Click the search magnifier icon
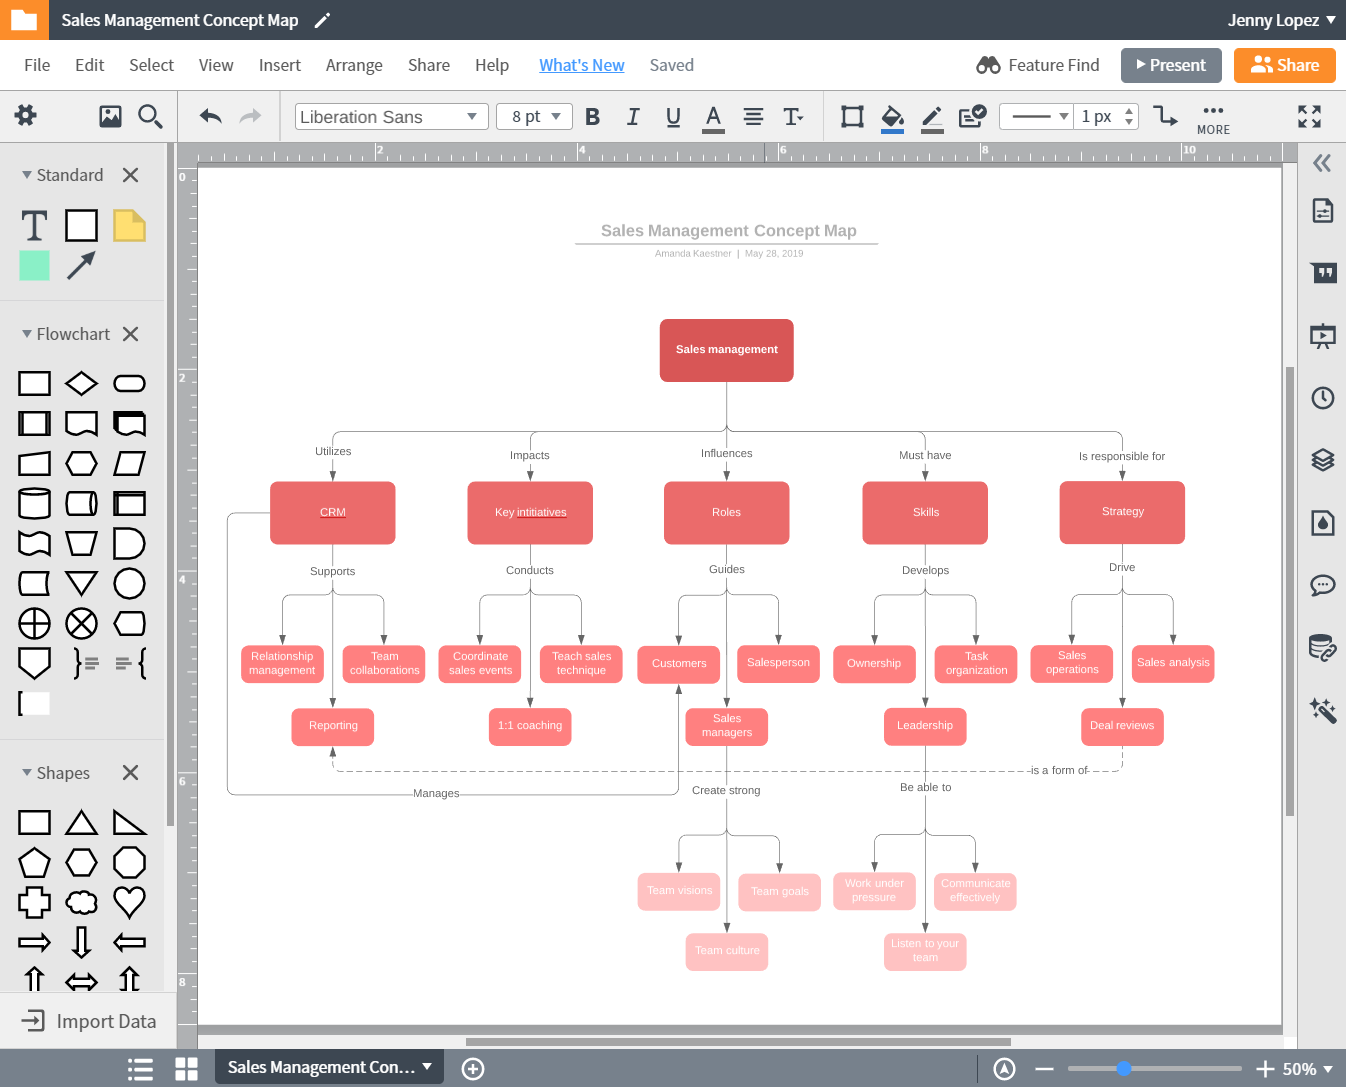This screenshot has height=1087, width=1346. coord(150,117)
